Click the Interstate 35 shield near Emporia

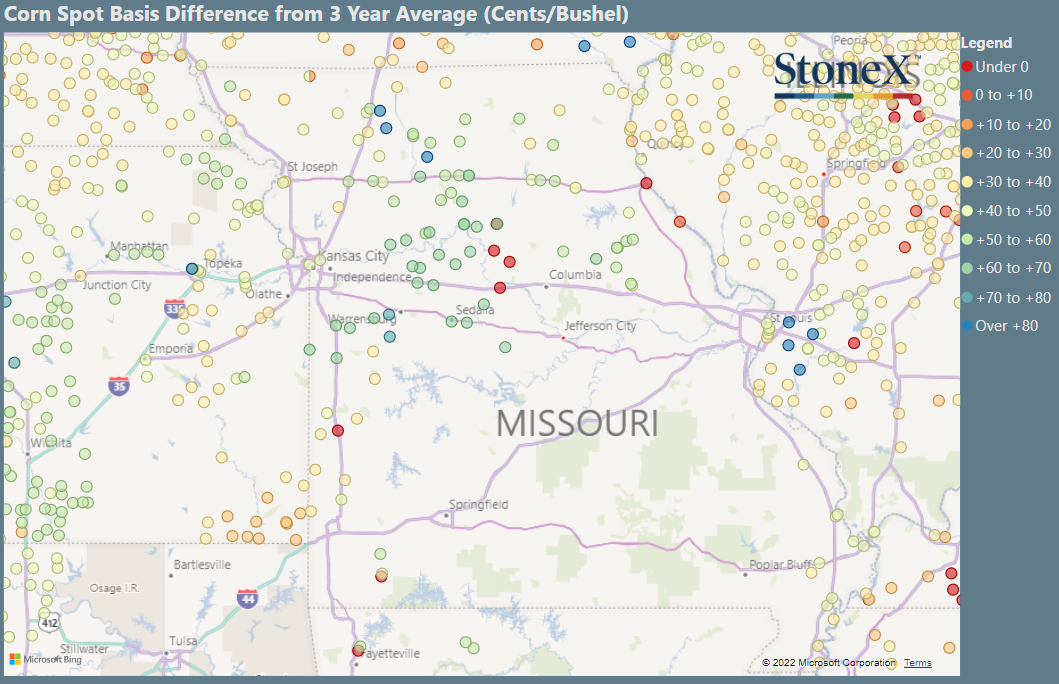119,386
